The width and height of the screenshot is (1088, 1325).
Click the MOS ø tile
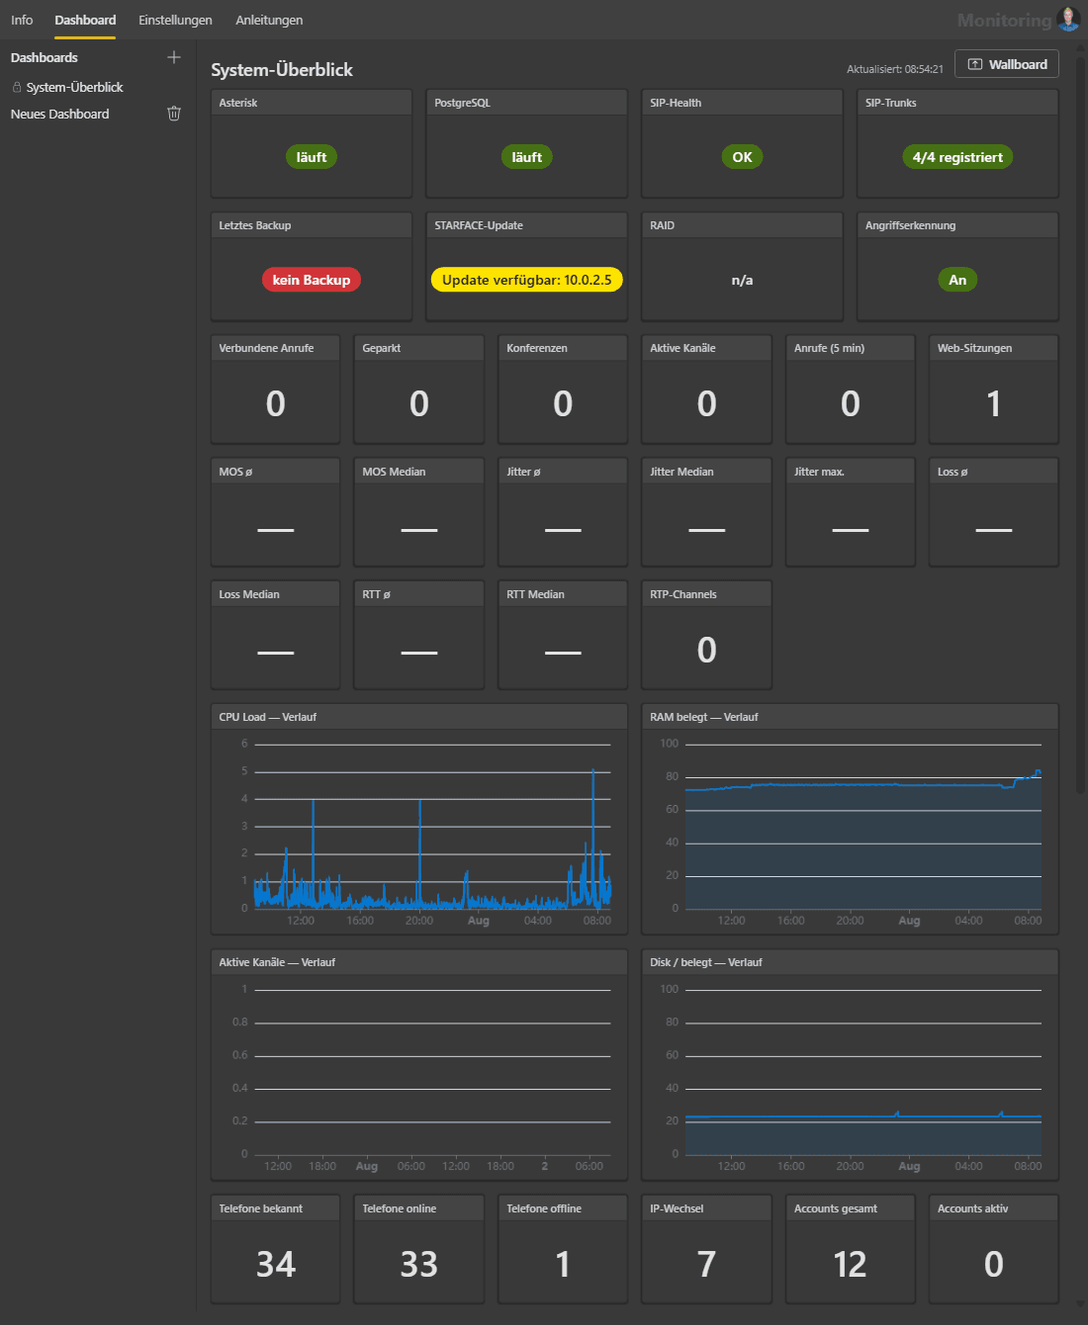coord(275,512)
